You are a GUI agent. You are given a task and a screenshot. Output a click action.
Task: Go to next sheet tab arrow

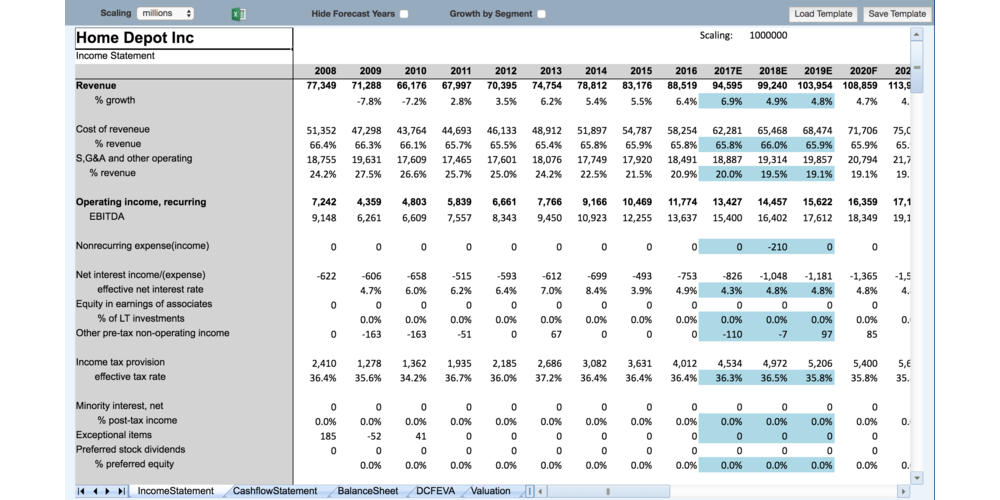click(x=107, y=491)
